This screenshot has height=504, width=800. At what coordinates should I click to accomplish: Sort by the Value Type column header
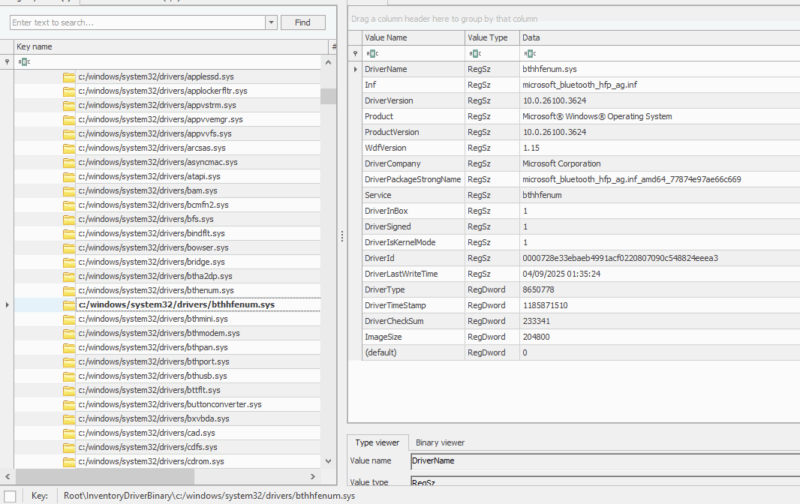click(490, 37)
